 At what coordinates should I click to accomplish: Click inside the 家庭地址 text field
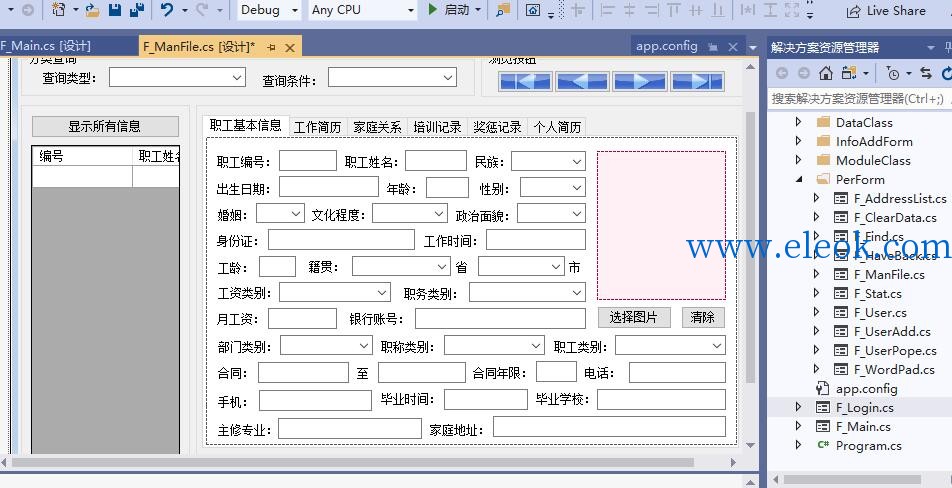pos(609,427)
